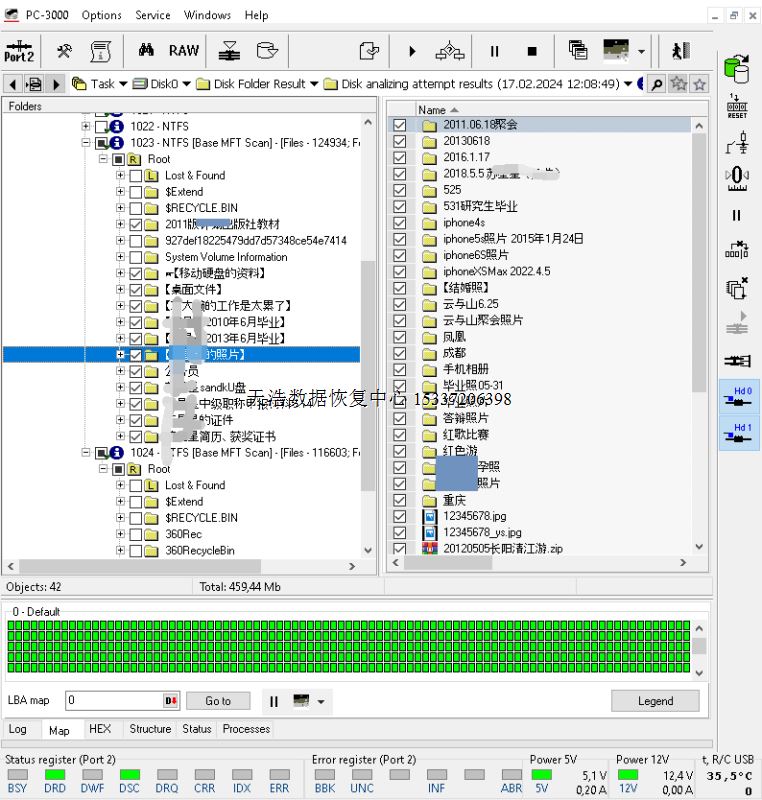This screenshot has height=800, width=762.
Task: Open the Service menu
Action: pyautogui.click(x=153, y=15)
